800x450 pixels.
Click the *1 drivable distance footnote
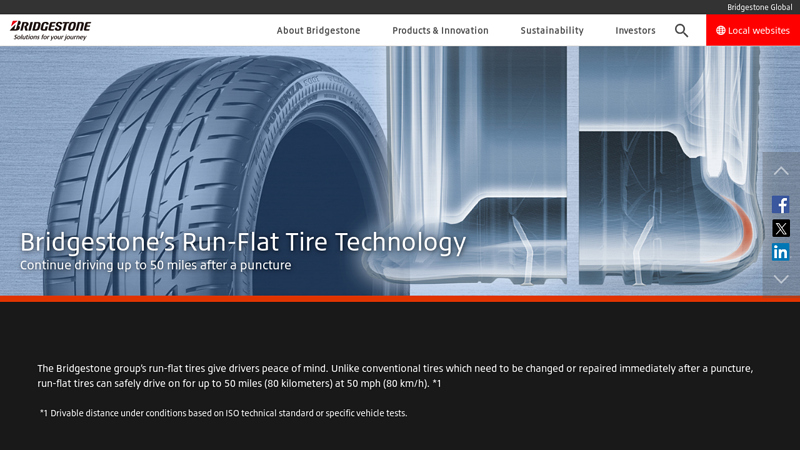[223, 413]
